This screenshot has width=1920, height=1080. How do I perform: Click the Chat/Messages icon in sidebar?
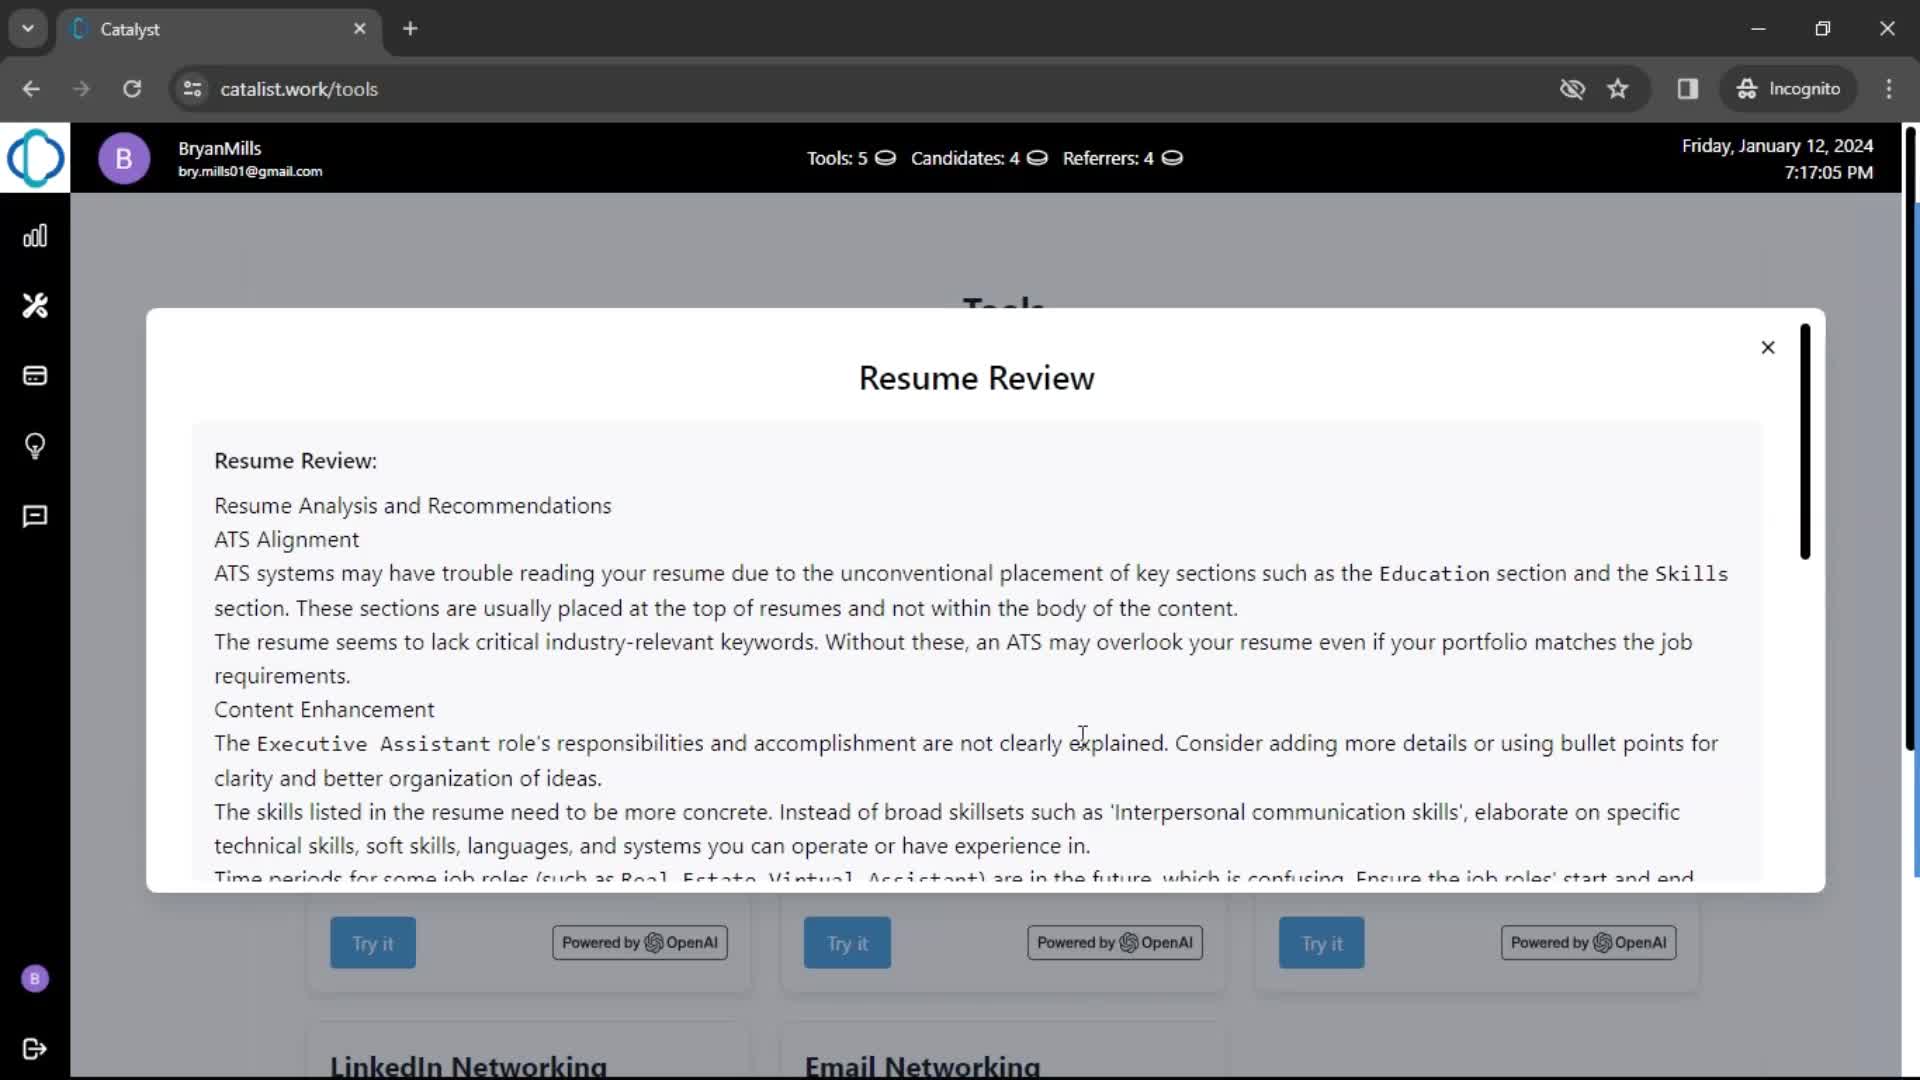[36, 516]
